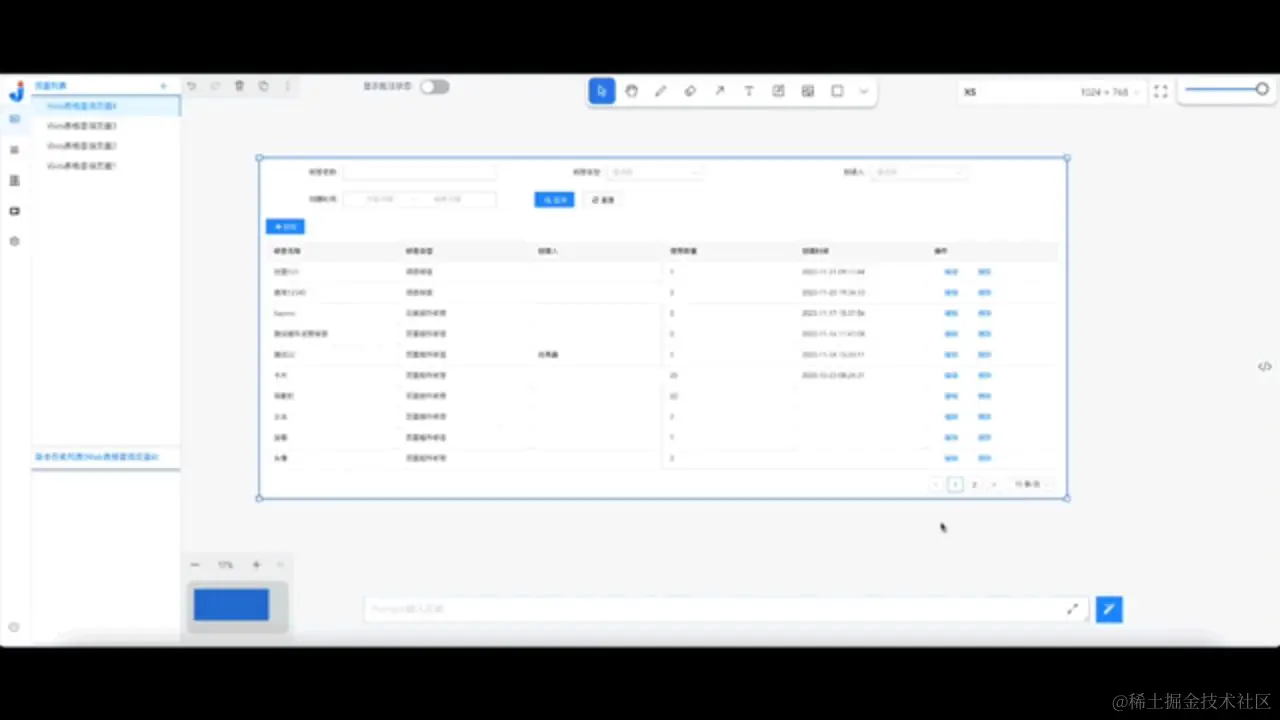1280x720 pixels.
Task: Toggle the show annotation status switch
Action: click(434, 87)
